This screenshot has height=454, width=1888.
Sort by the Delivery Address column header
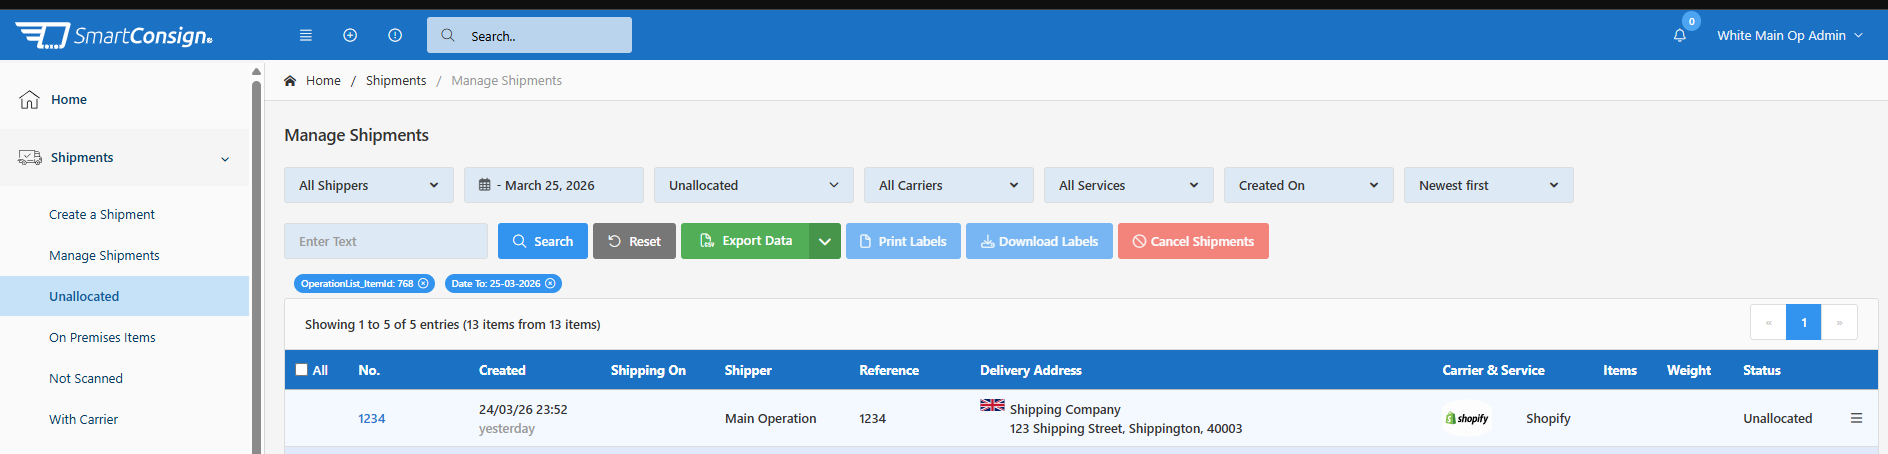coord(1031,370)
